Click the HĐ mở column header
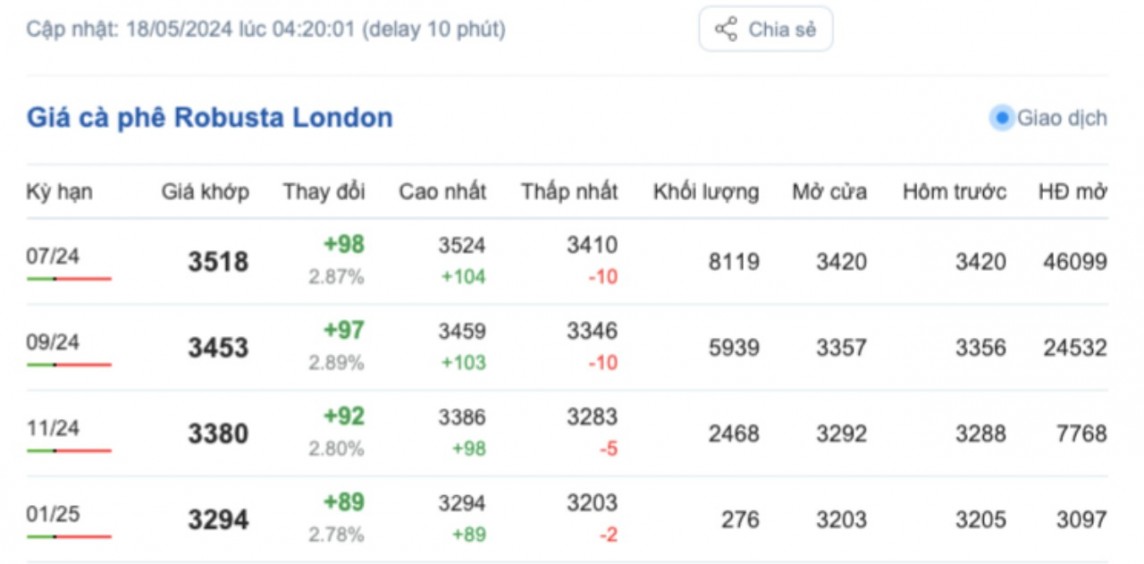The image size is (1144, 564). pyautogui.click(x=1072, y=192)
